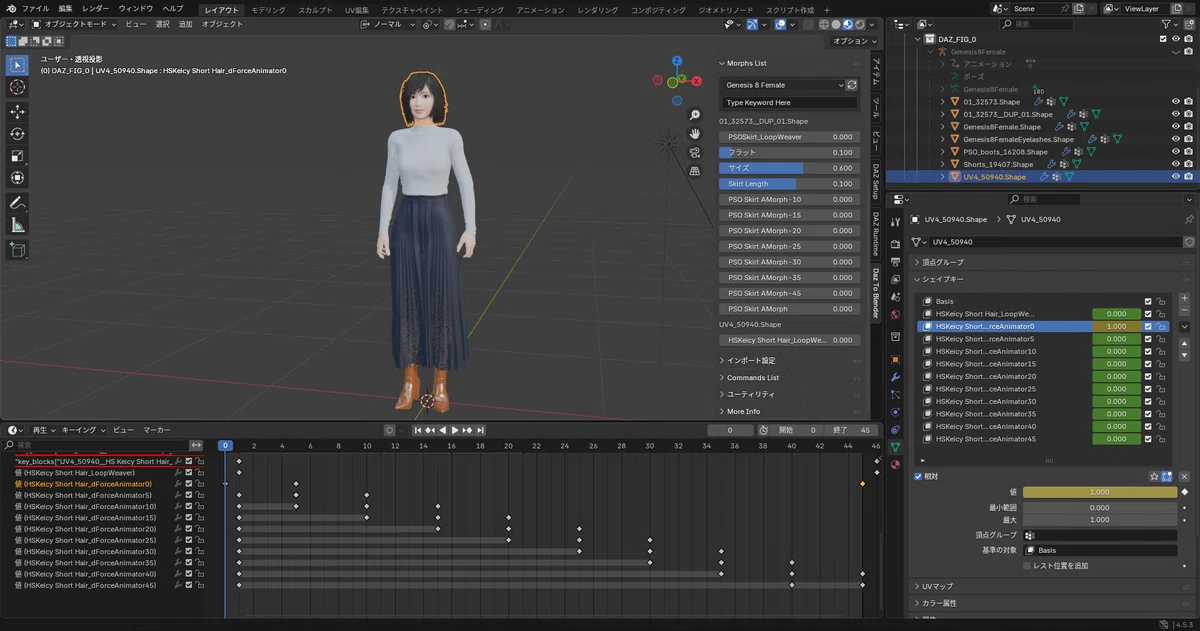The image size is (1200, 631).
Task: Toggle visibility of PSO_boots_16208.Shape
Action: pyautogui.click(x=1176, y=152)
